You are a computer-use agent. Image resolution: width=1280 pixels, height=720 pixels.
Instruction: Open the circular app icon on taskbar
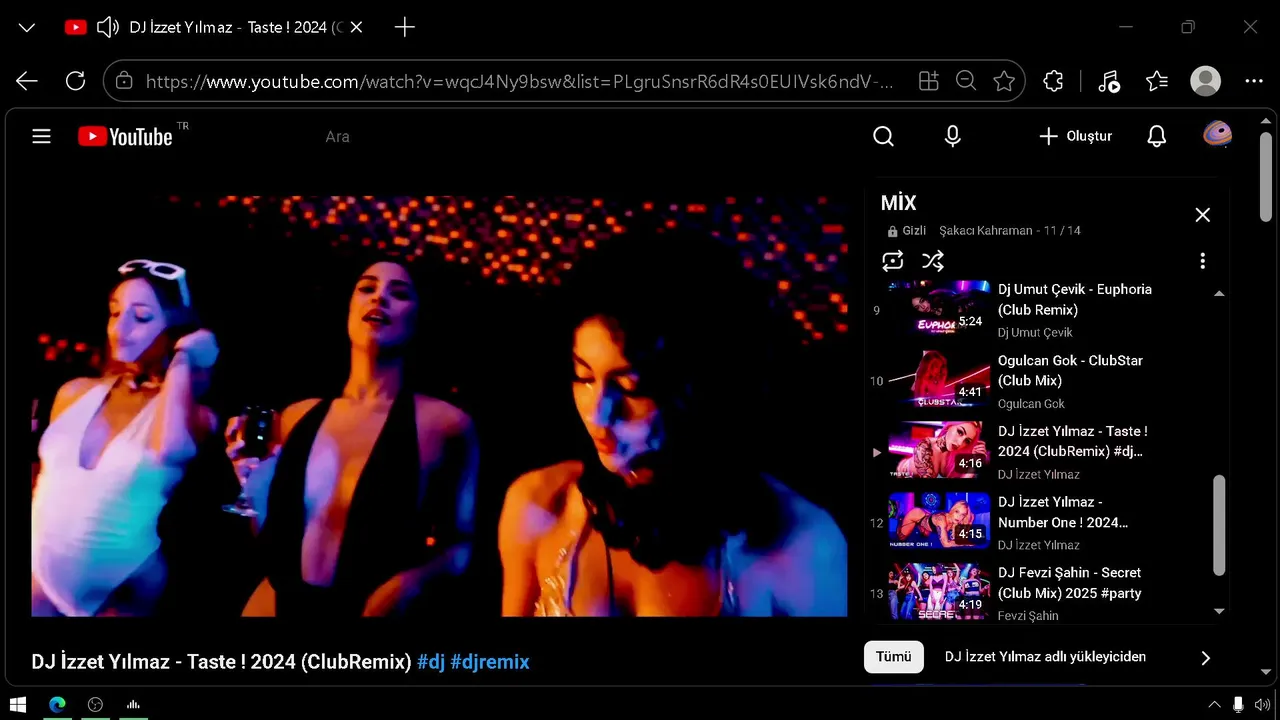click(x=95, y=704)
